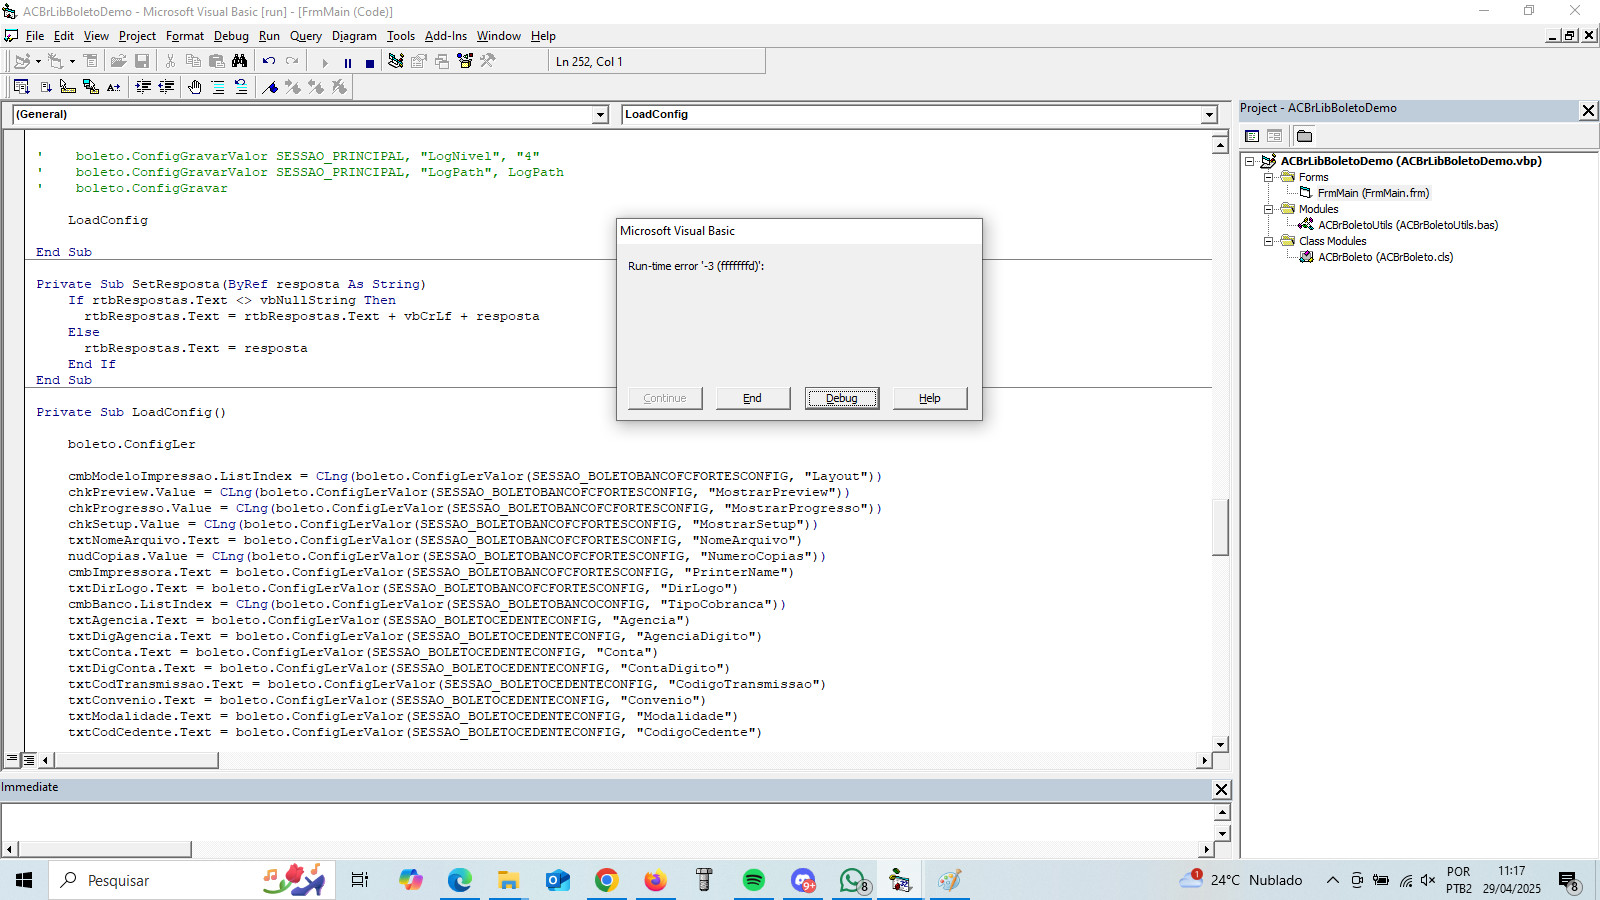This screenshot has width=1600, height=900.
Task: Click inside the Immediate window input area
Action: [x=607, y=822]
